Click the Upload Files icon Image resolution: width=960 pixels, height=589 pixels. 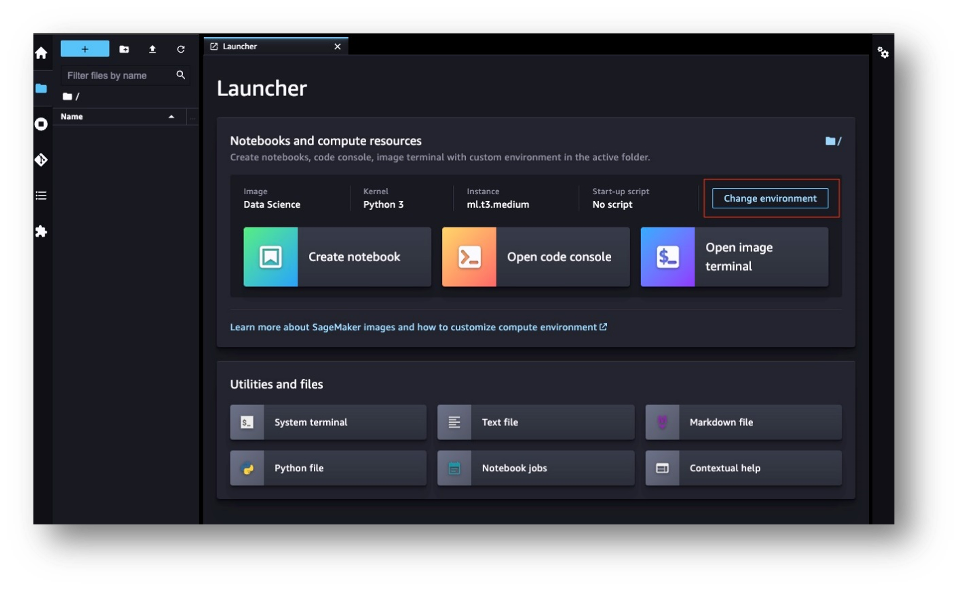click(x=152, y=49)
